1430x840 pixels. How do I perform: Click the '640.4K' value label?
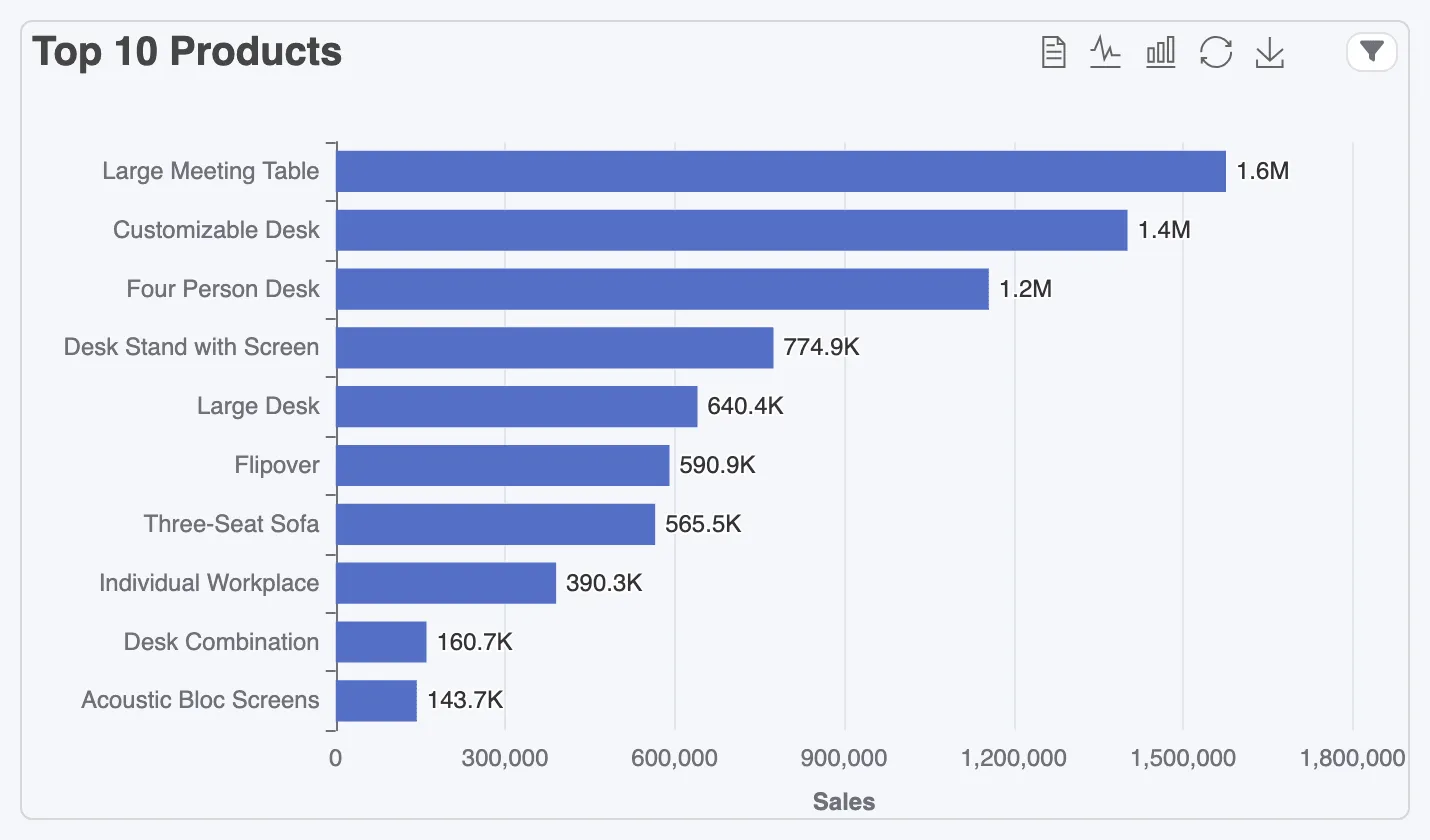coord(746,407)
